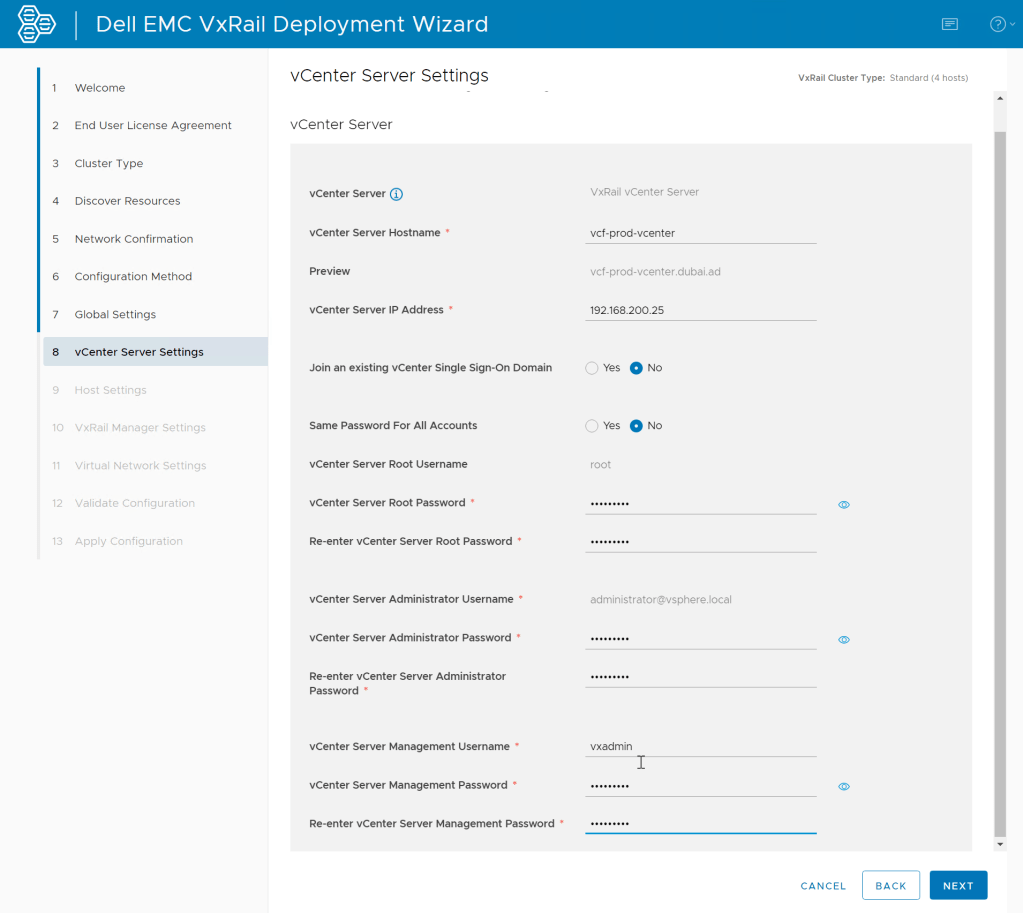Viewport: 1023px width, 913px height.
Task: Navigate to the Configuration Method step
Action: click(133, 276)
